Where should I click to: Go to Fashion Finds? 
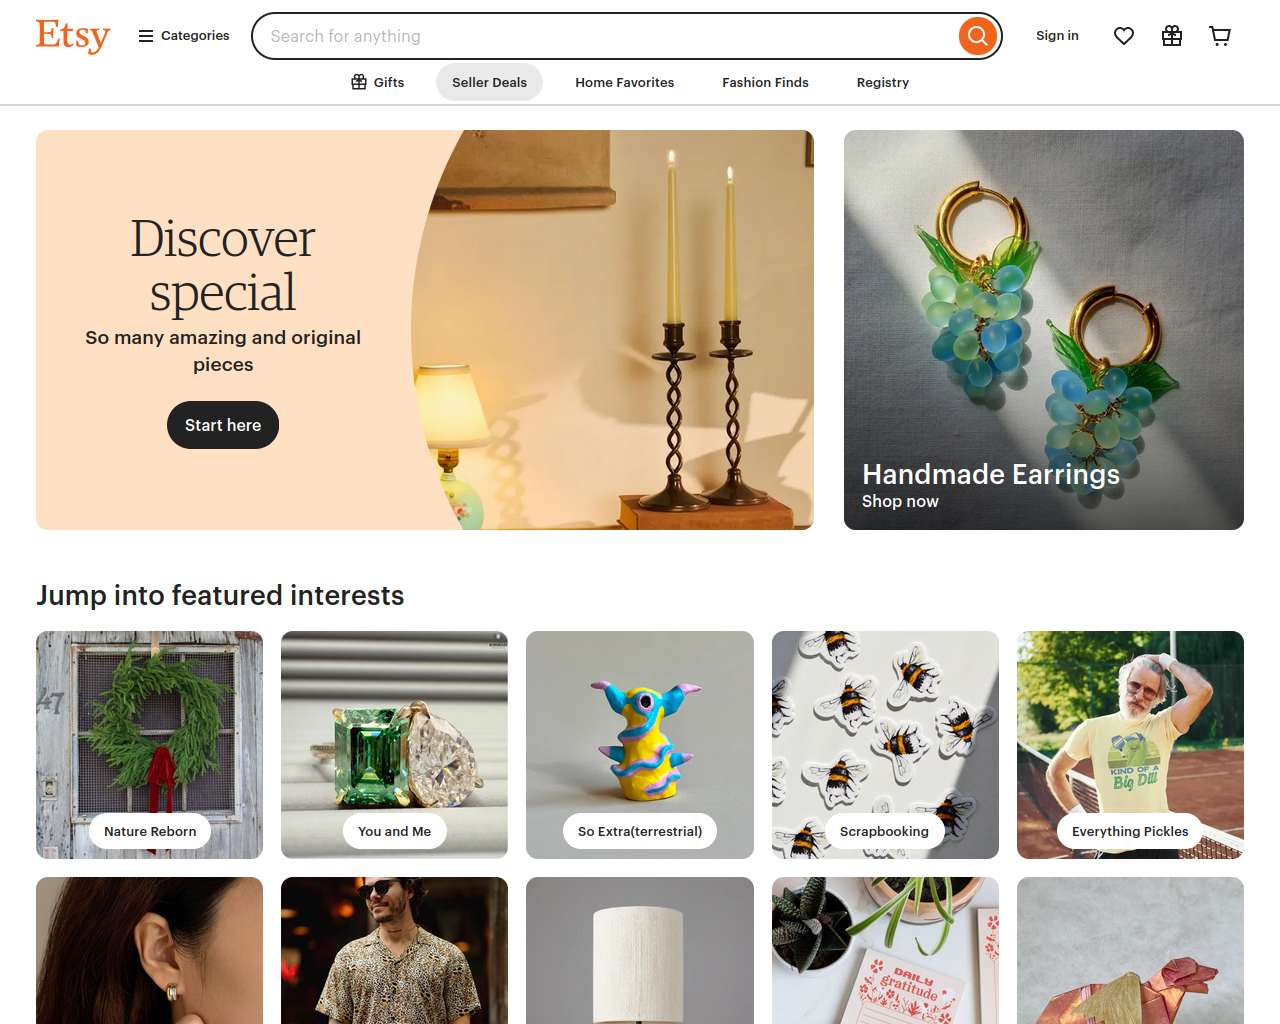pos(765,82)
